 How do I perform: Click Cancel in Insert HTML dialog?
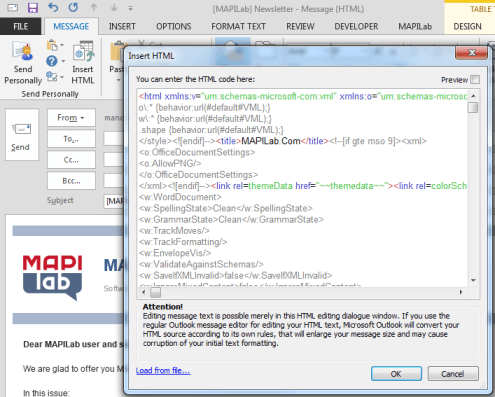click(x=453, y=374)
